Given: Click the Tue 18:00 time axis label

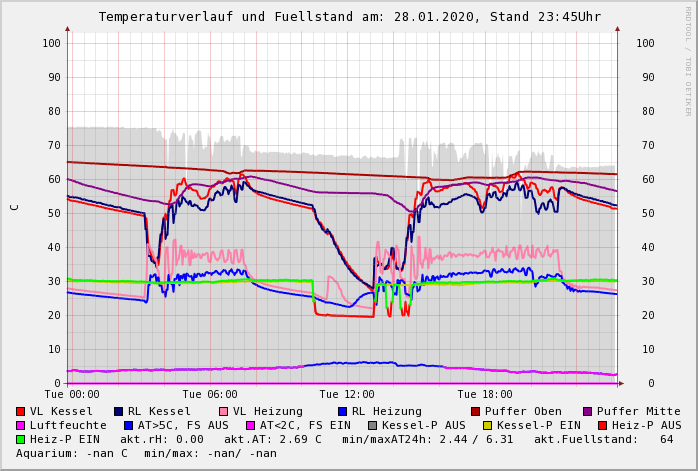Looking at the screenshot, I should pos(485,394).
